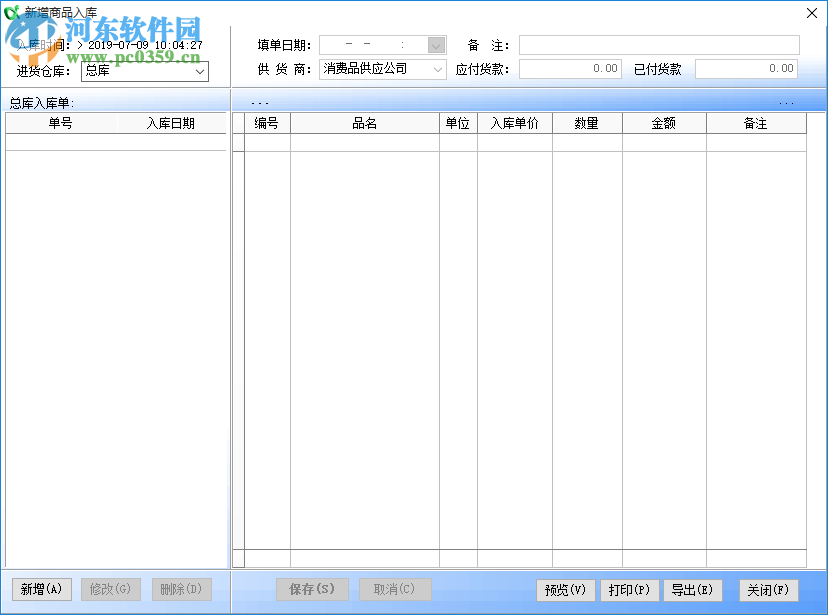The image size is (828, 615).
Task: Open the 进货仓库 warehouse dropdown
Action: click(x=198, y=71)
